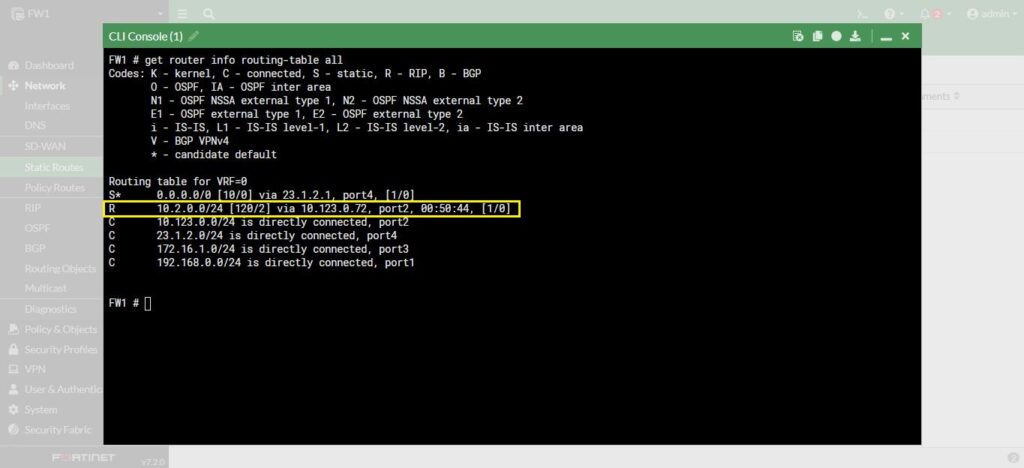
Task: Toggle the hamburger sidebar menu
Action: click(x=182, y=14)
